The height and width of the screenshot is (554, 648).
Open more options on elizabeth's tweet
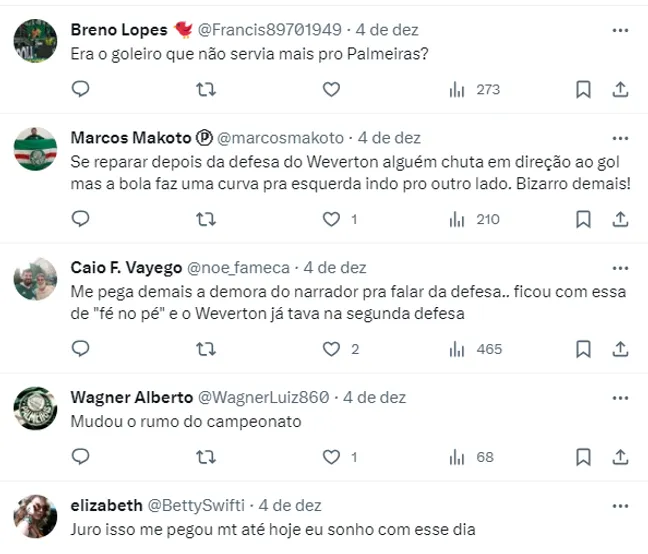620,505
